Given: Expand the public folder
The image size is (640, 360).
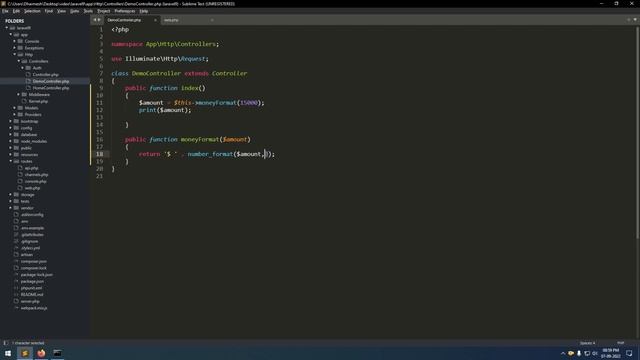Looking at the screenshot, I should pos(11,148).
